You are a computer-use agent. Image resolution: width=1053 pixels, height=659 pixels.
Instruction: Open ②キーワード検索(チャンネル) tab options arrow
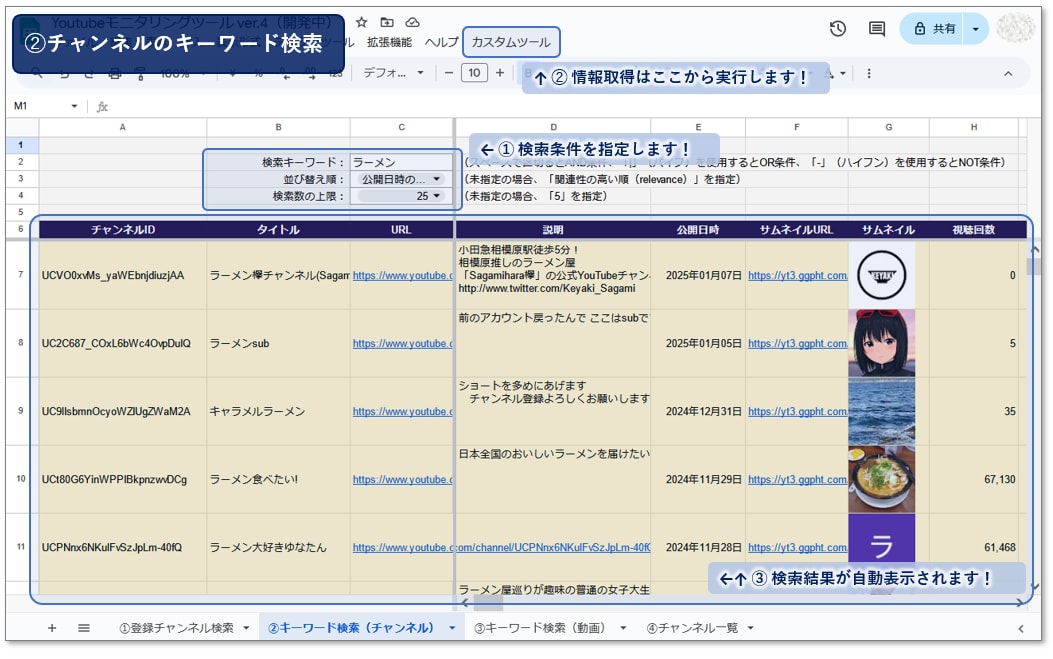(452, 628)
